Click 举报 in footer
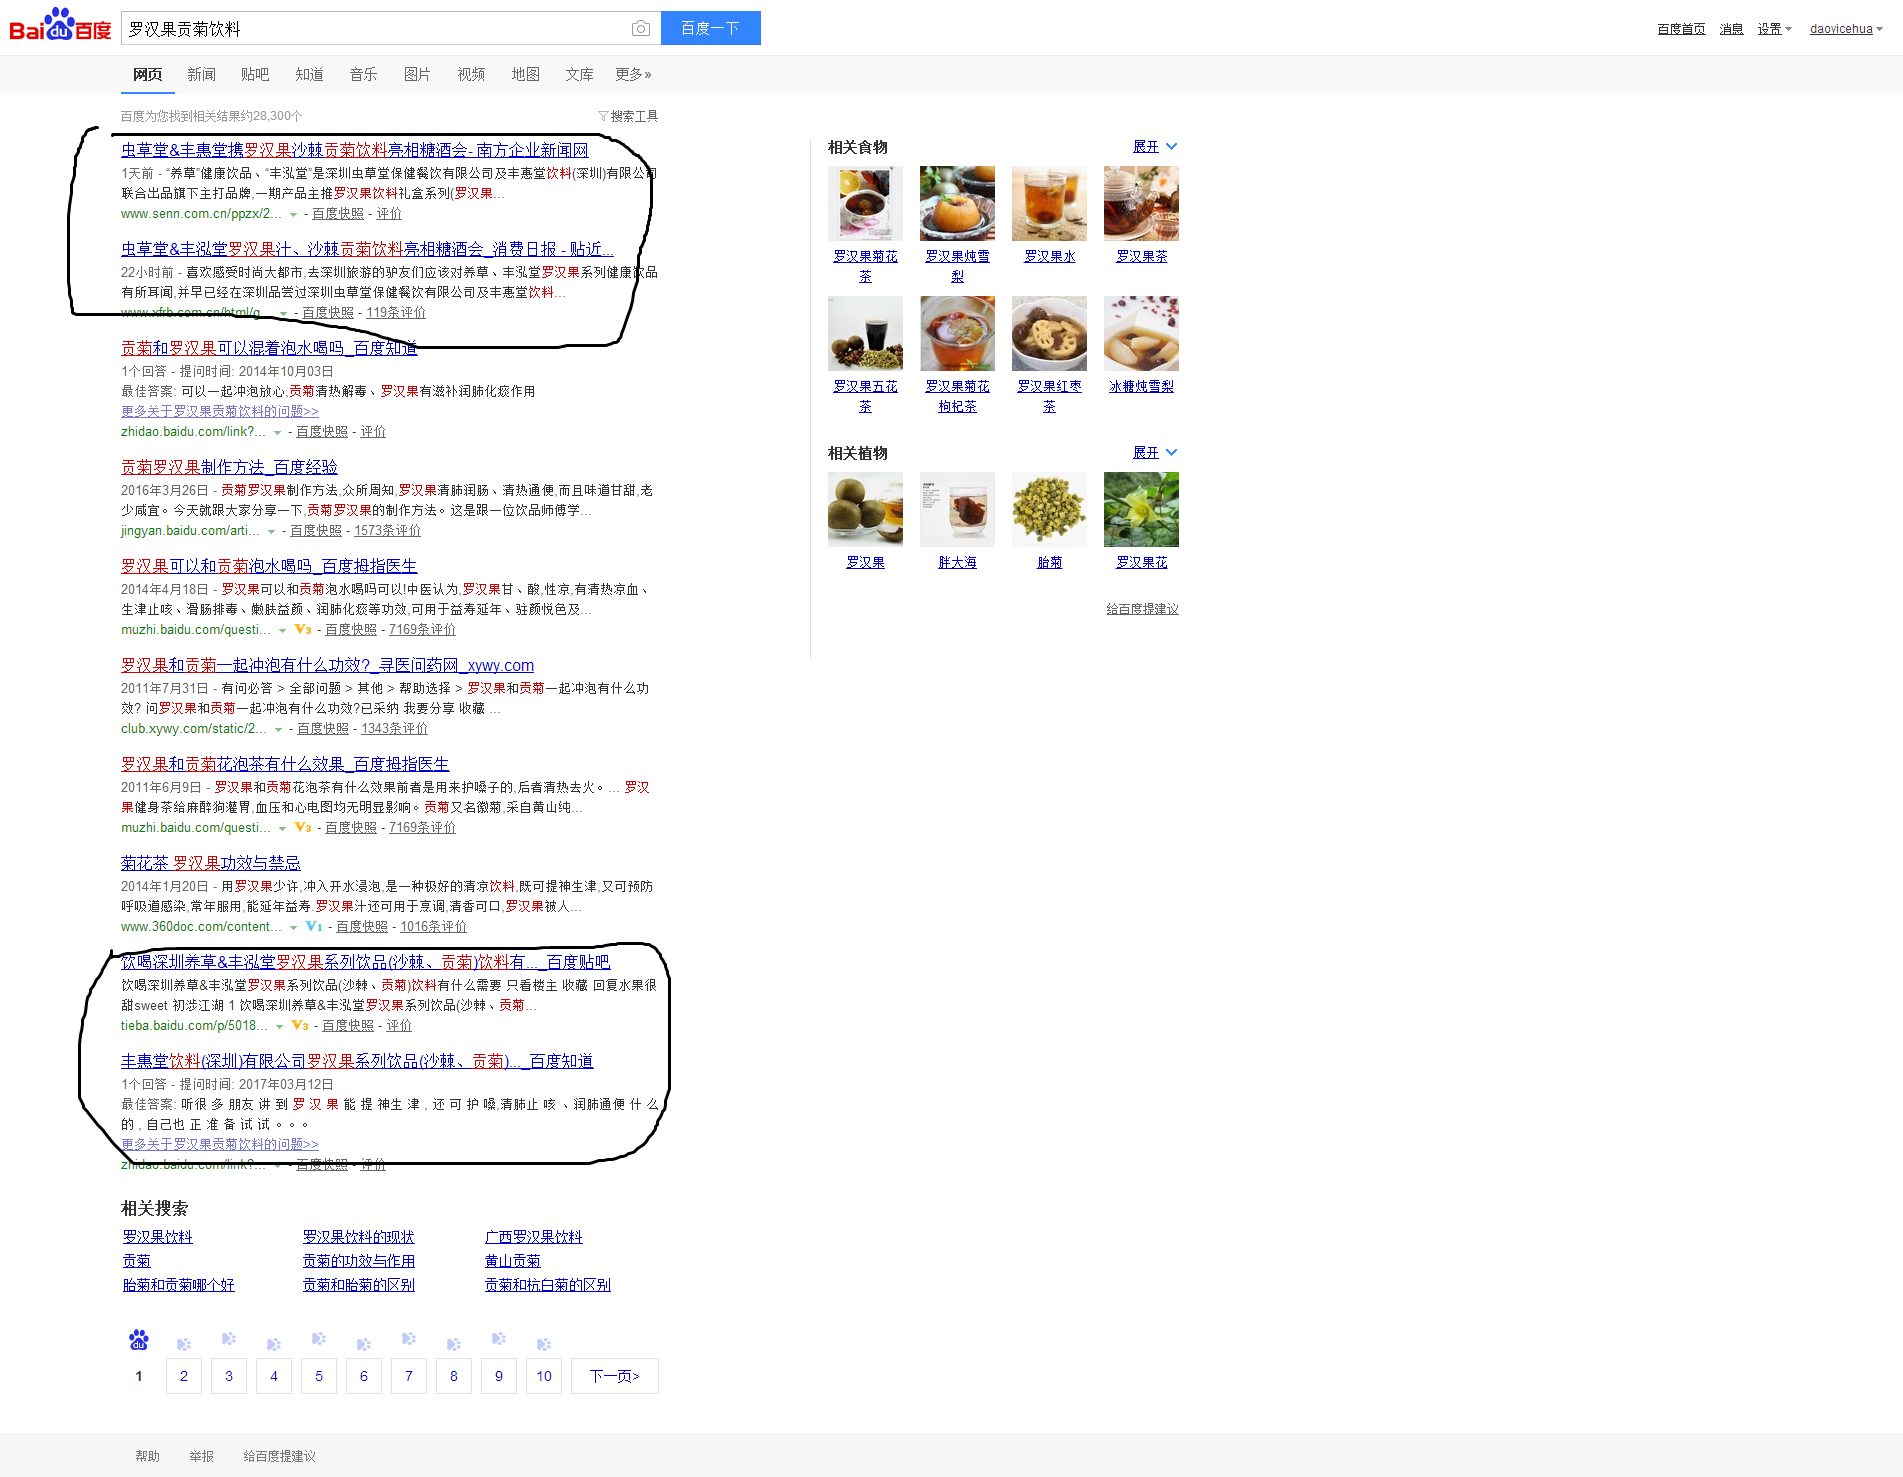 click(x=201, y=1456)
